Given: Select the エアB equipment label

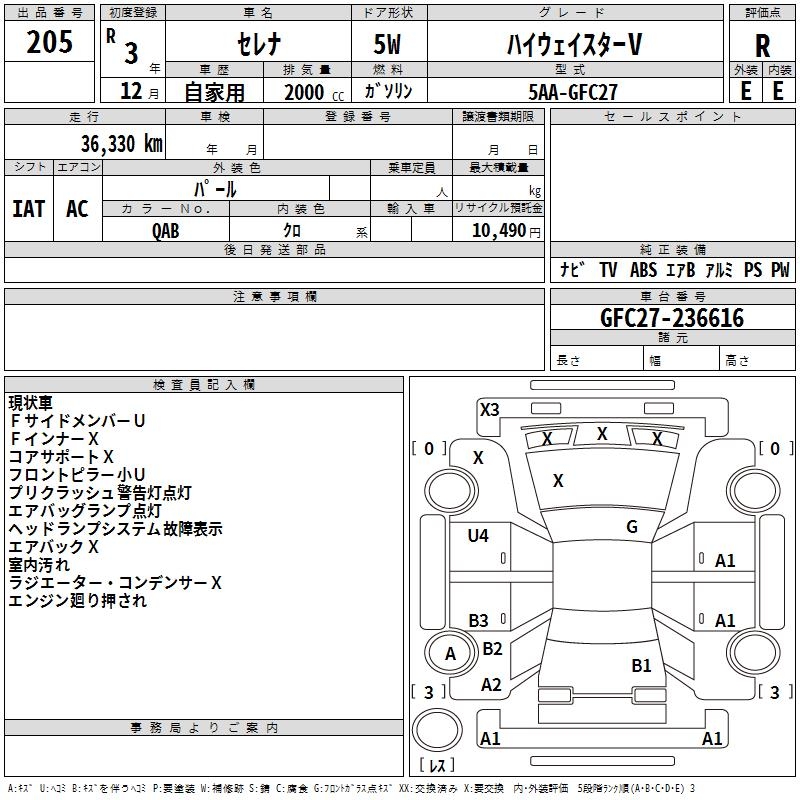Looking at the screenshot, I should [x=681, y=269].
